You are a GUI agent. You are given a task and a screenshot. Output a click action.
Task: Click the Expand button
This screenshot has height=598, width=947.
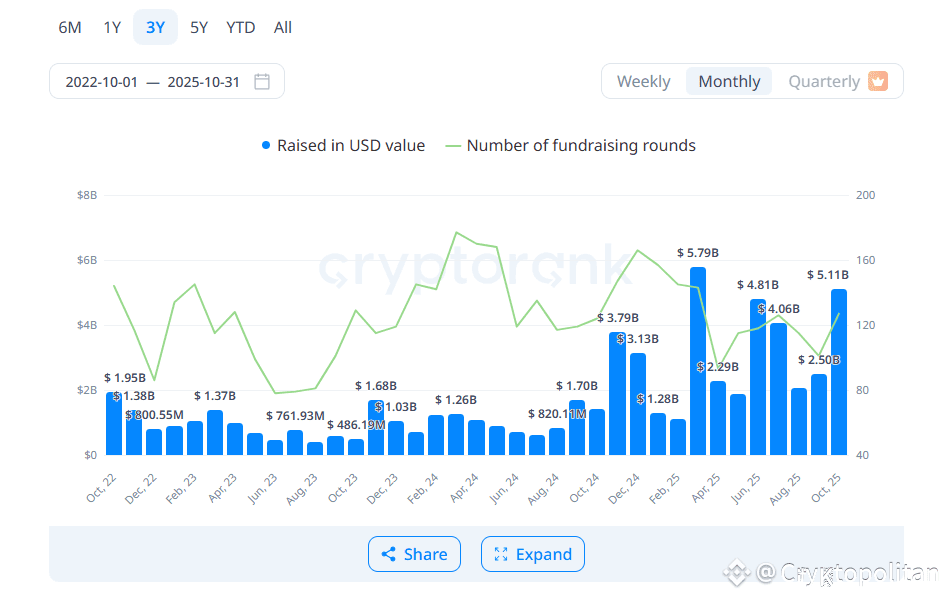pos(533,554)
